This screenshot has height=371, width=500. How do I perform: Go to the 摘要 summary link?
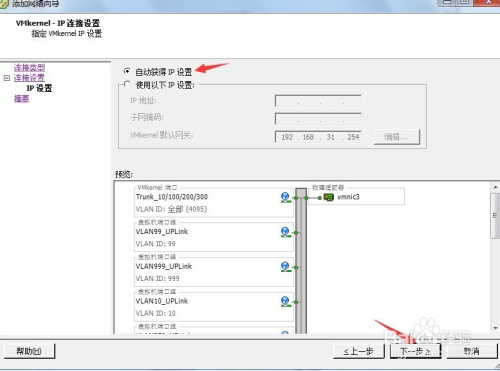[22, 98]
